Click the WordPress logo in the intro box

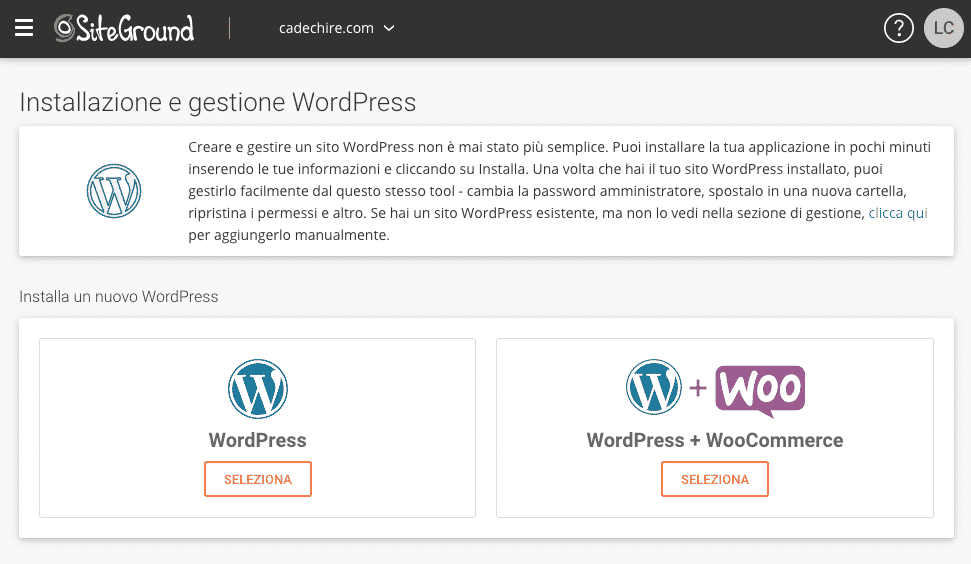(114, 191)
